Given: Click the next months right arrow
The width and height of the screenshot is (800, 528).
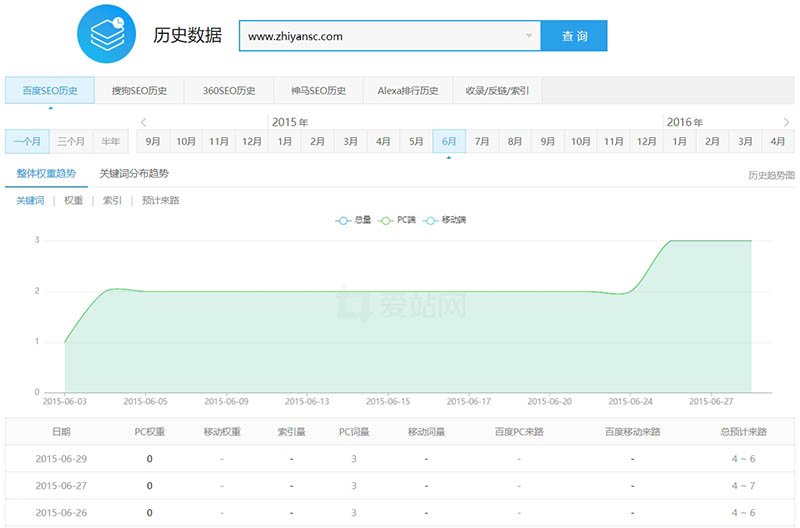Looking at the screenshot, I should coord(786,122).
